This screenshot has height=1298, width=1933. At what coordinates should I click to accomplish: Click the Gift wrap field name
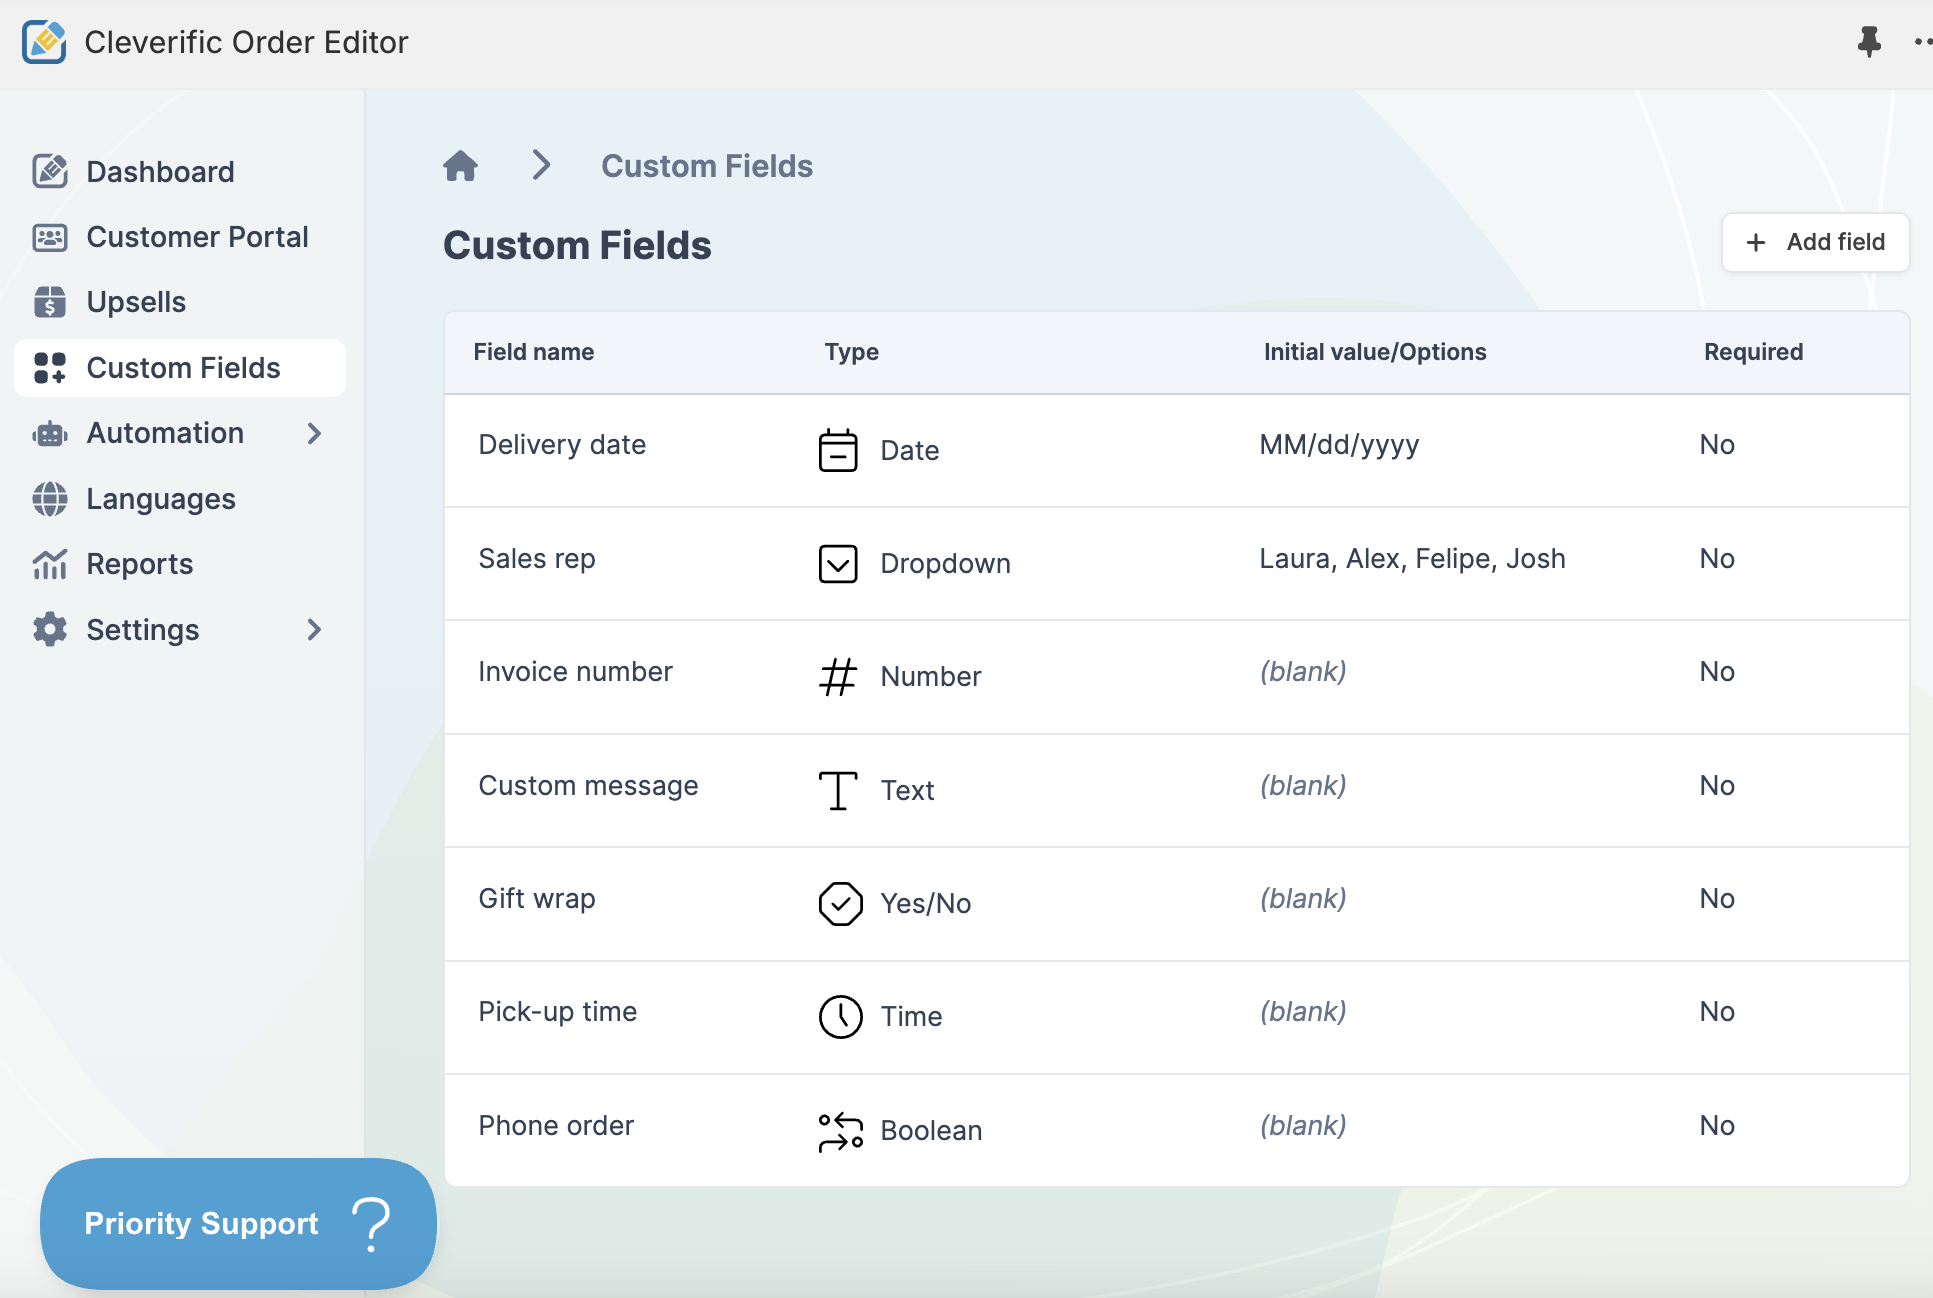click(x=537, y=899)
